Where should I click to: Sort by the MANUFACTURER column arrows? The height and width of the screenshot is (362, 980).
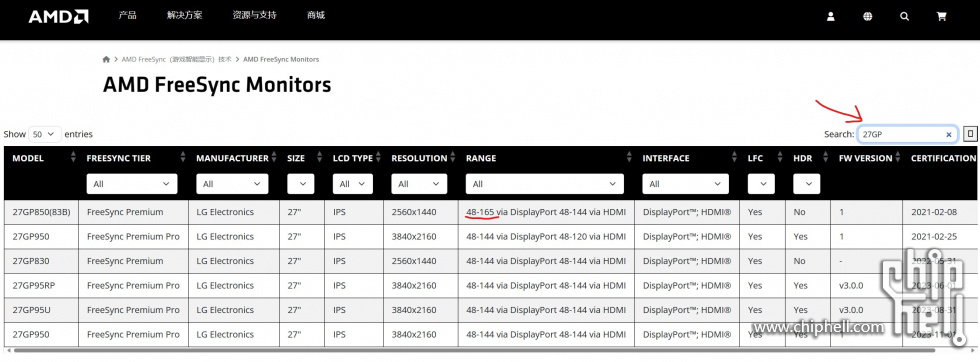[x=274, y=158]
